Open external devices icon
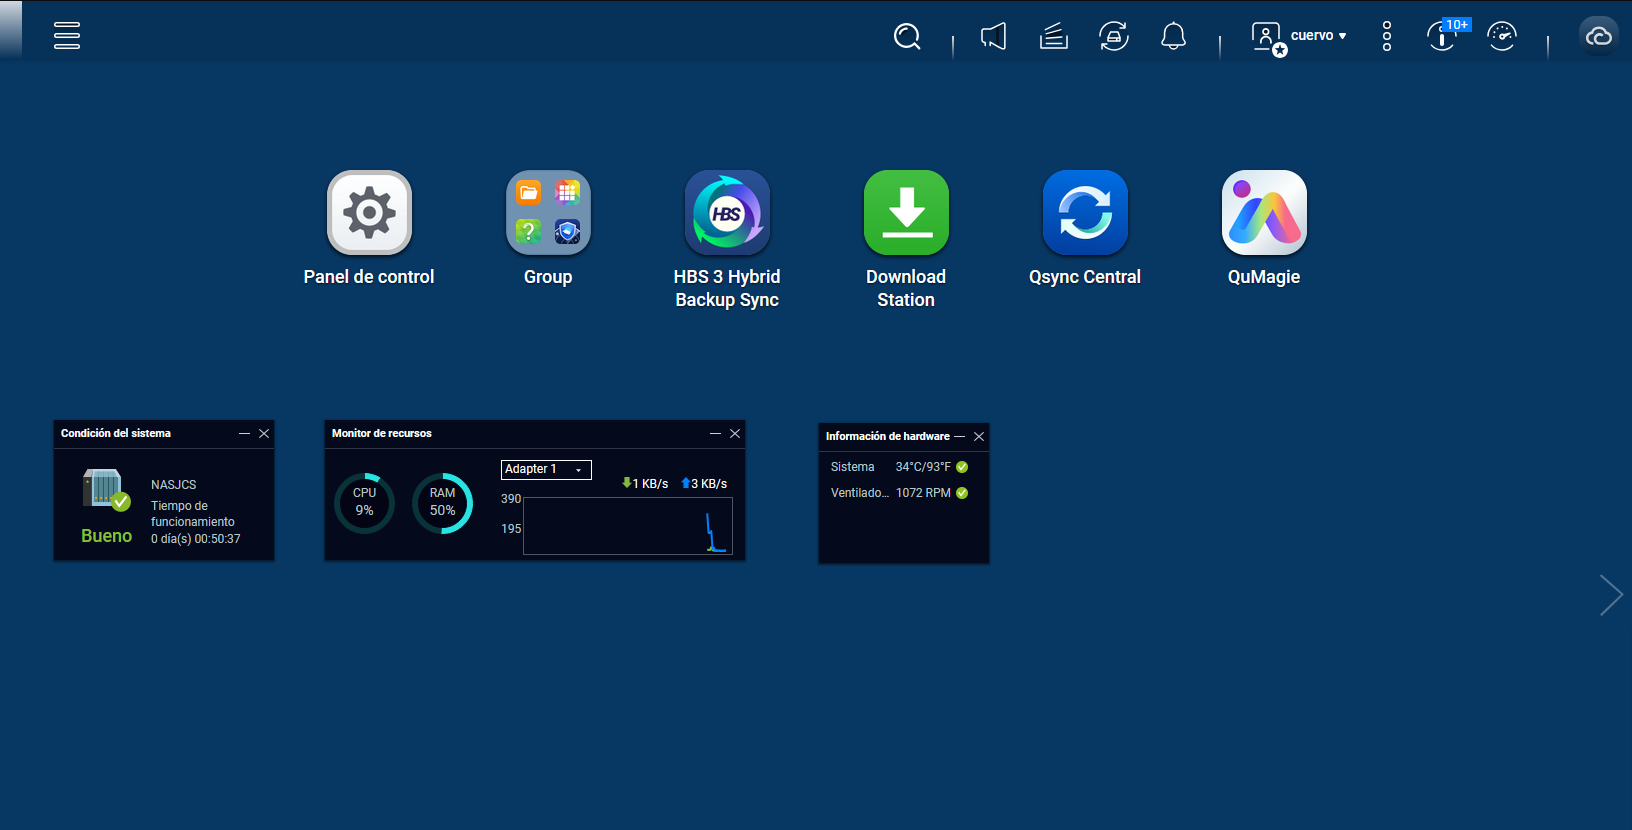Screen dimensions: 1632x830 1114,37
